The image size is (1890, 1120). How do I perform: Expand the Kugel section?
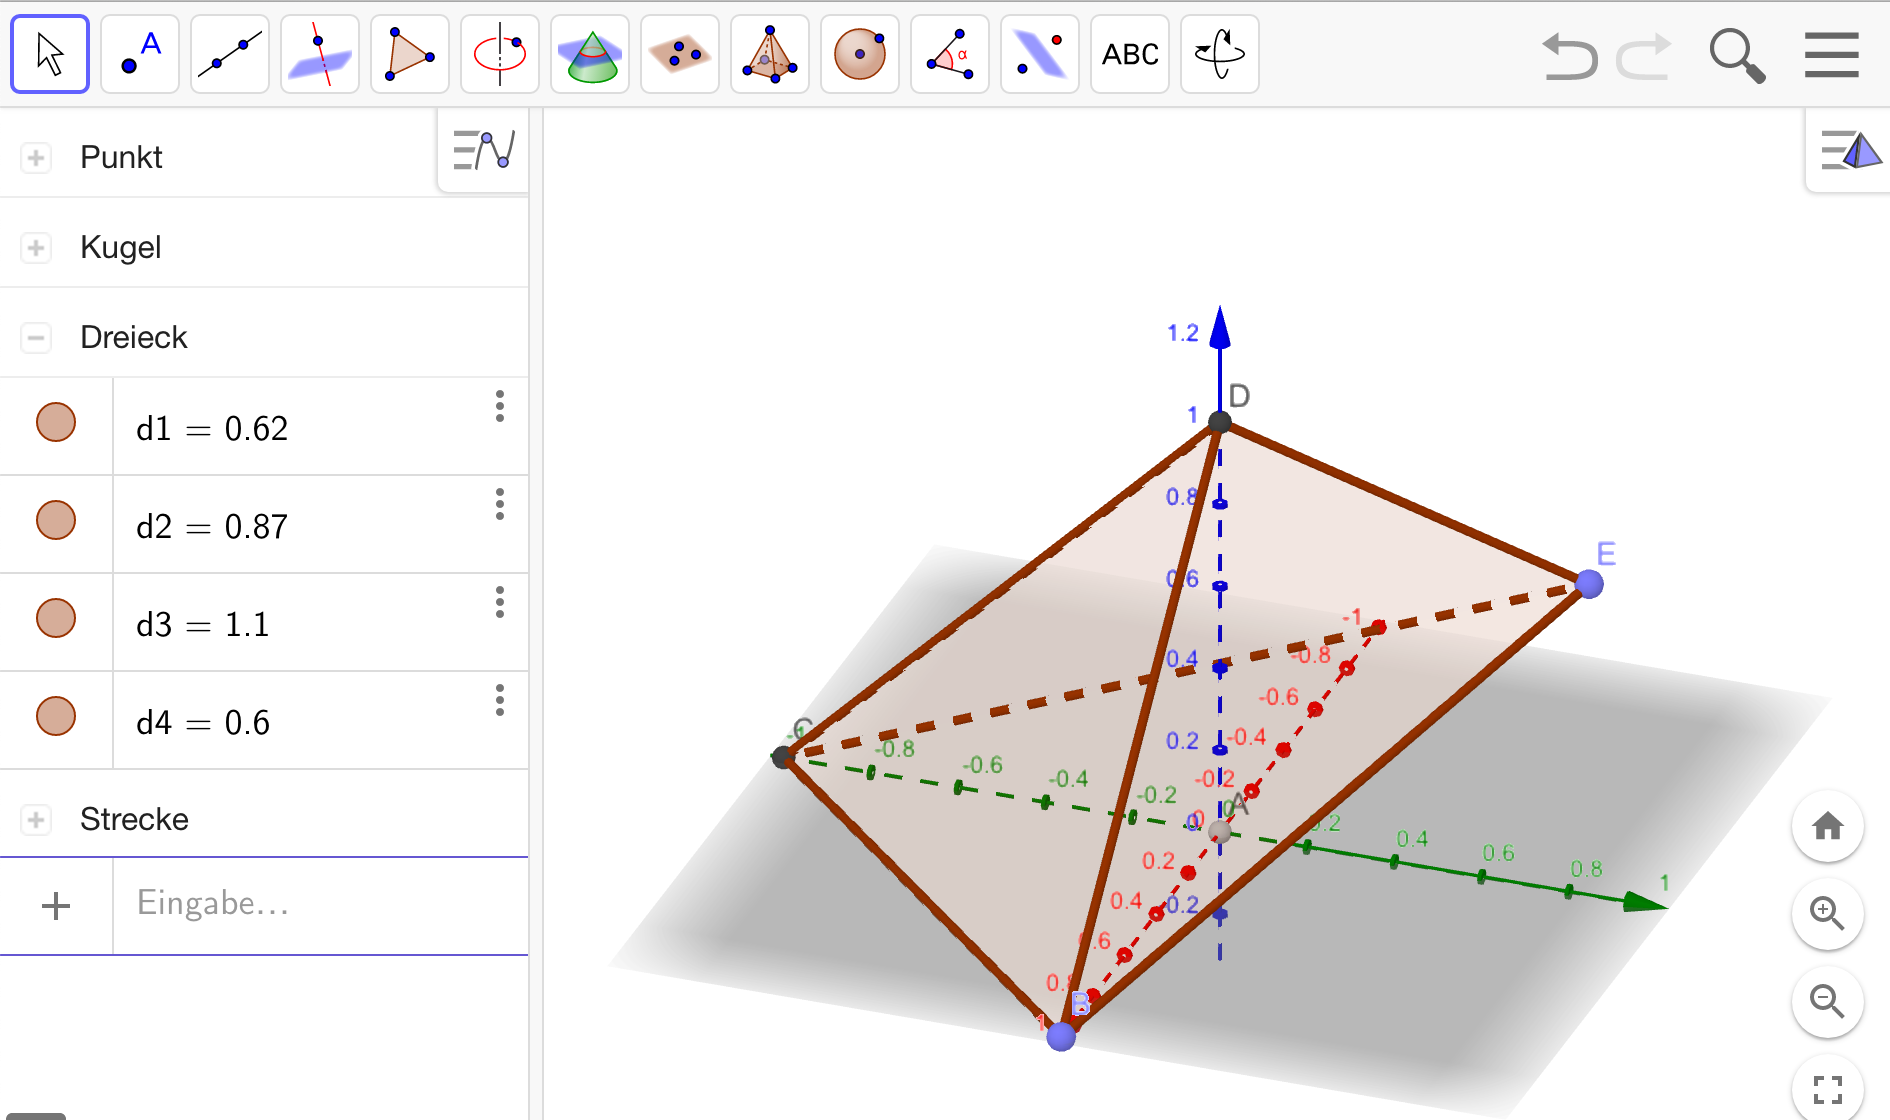click(x=36, y=247)
